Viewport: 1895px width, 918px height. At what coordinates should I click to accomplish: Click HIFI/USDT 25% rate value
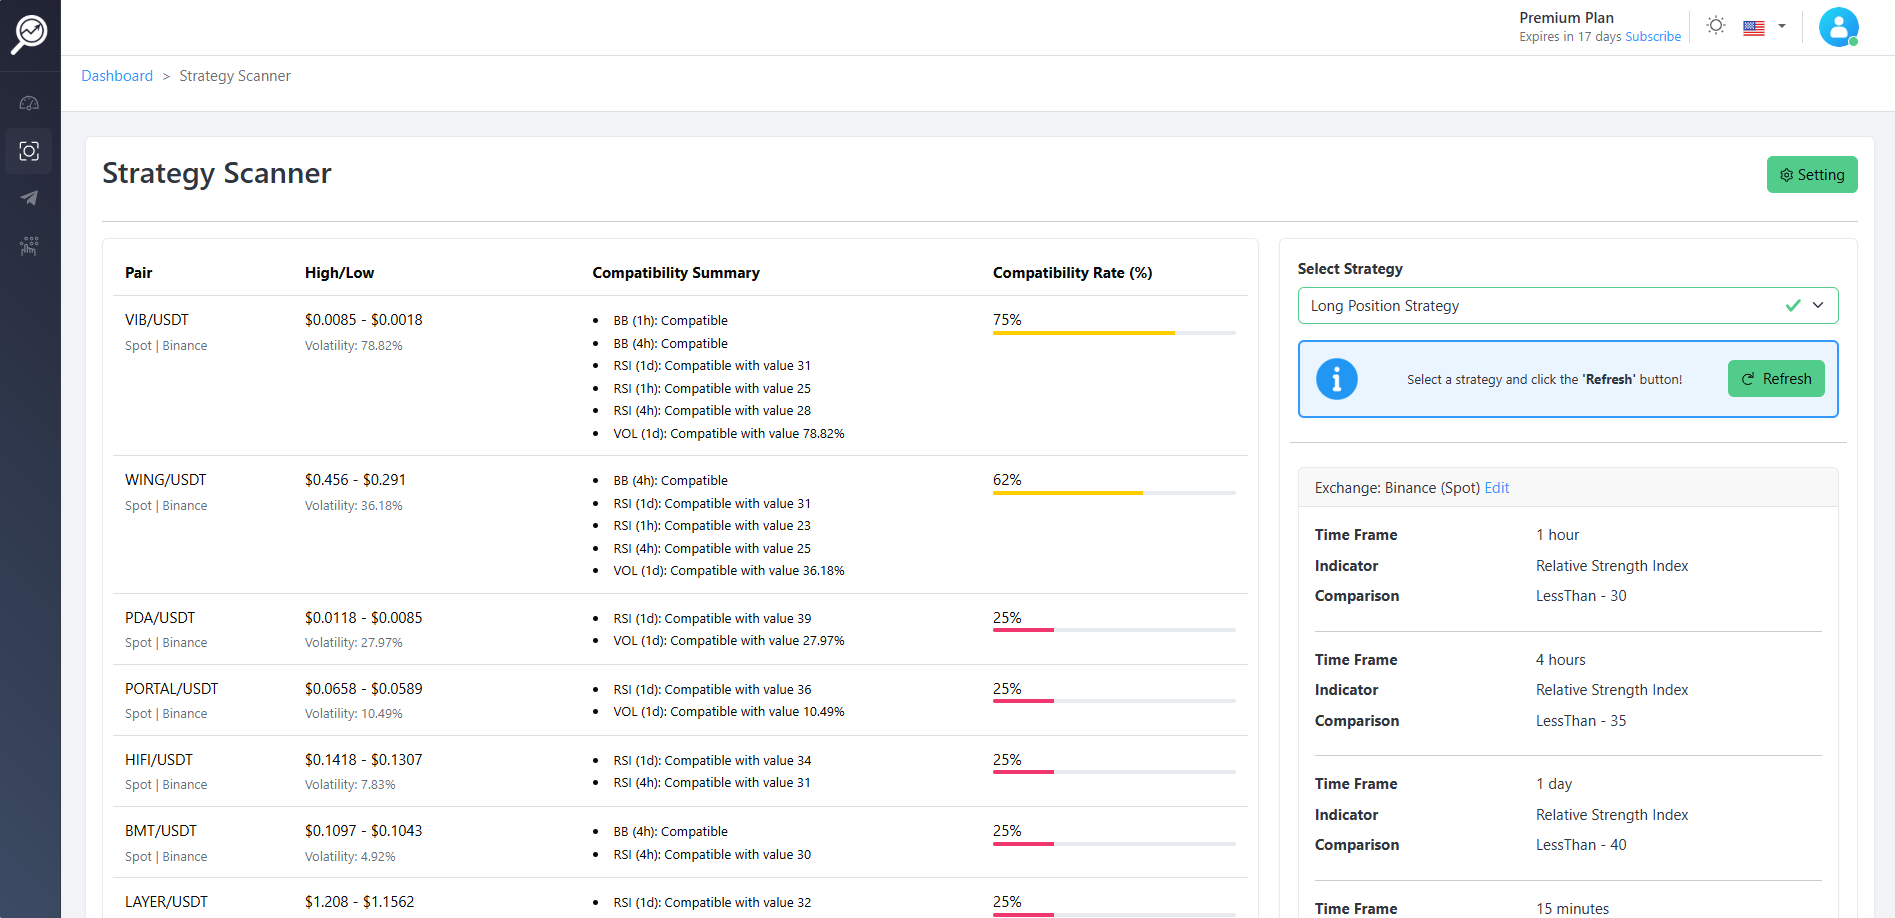pos(1007,760)
